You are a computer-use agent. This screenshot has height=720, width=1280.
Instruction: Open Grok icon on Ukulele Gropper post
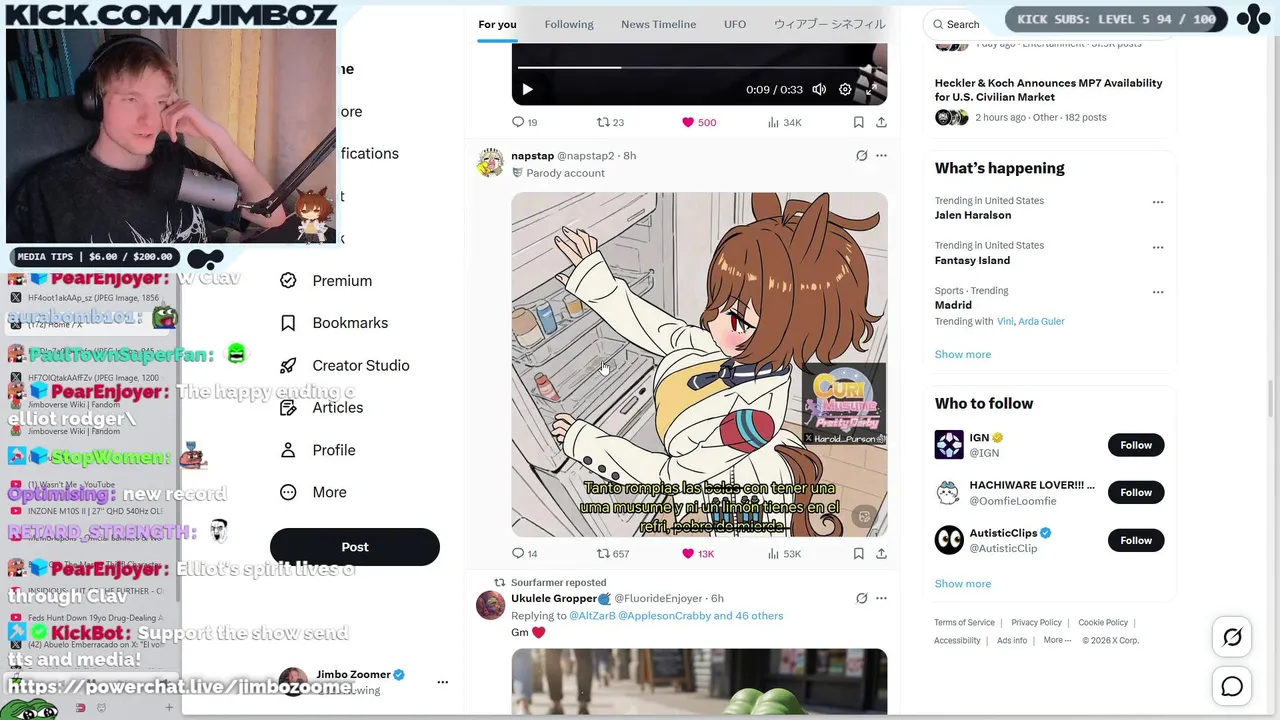(861, 598)
